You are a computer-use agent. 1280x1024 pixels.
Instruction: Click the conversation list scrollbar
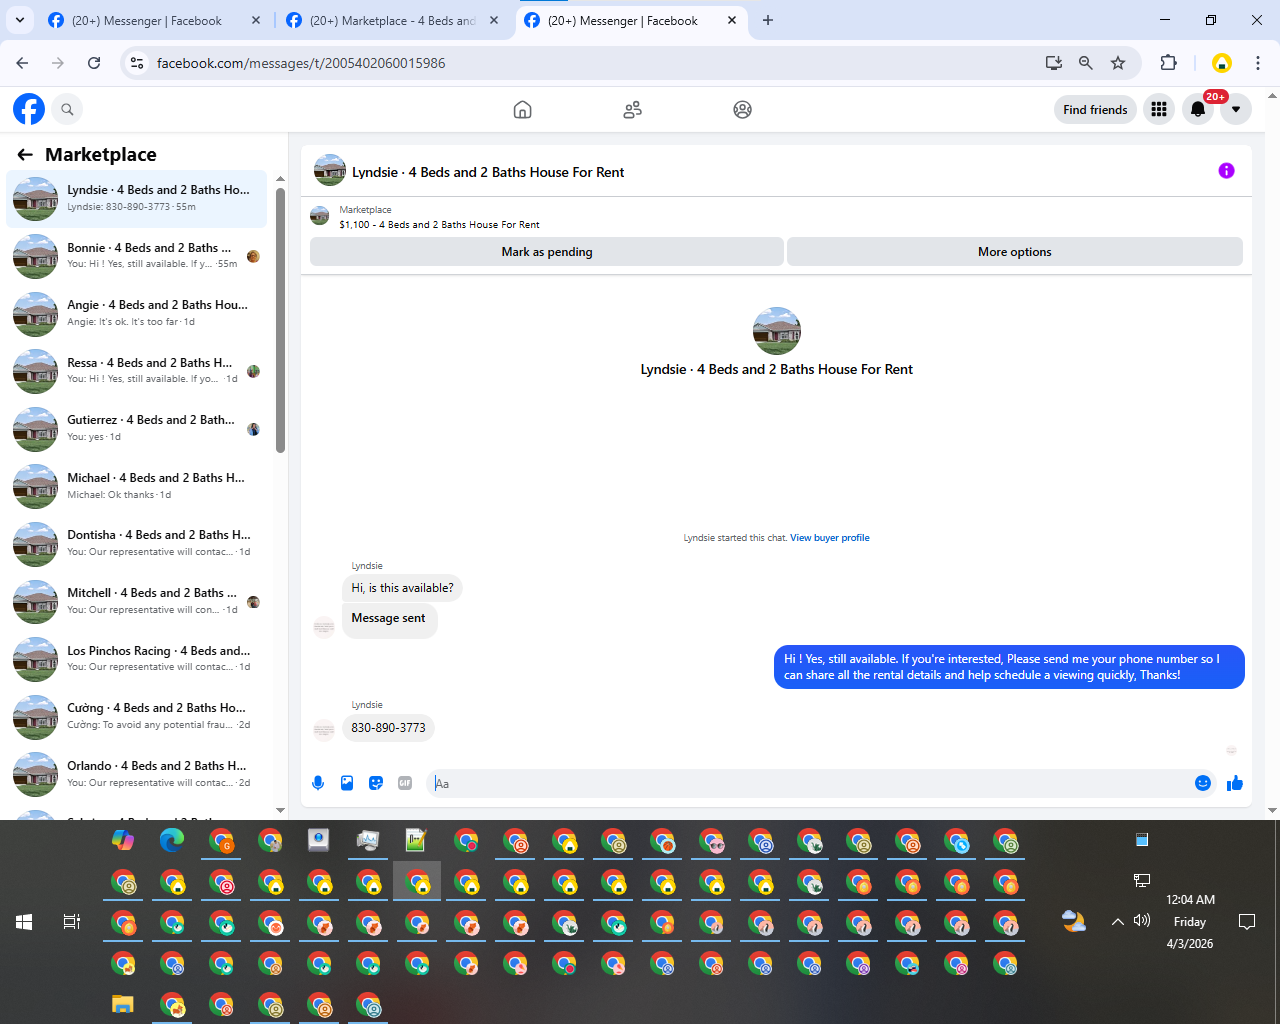pos(280,320)
